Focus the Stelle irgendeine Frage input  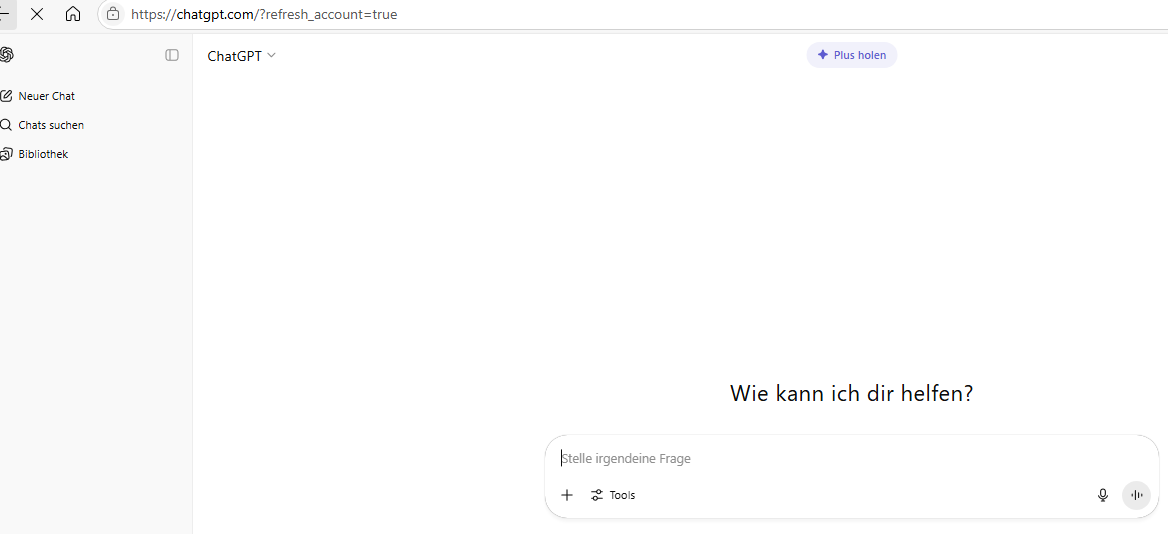[x=851, y=459]
